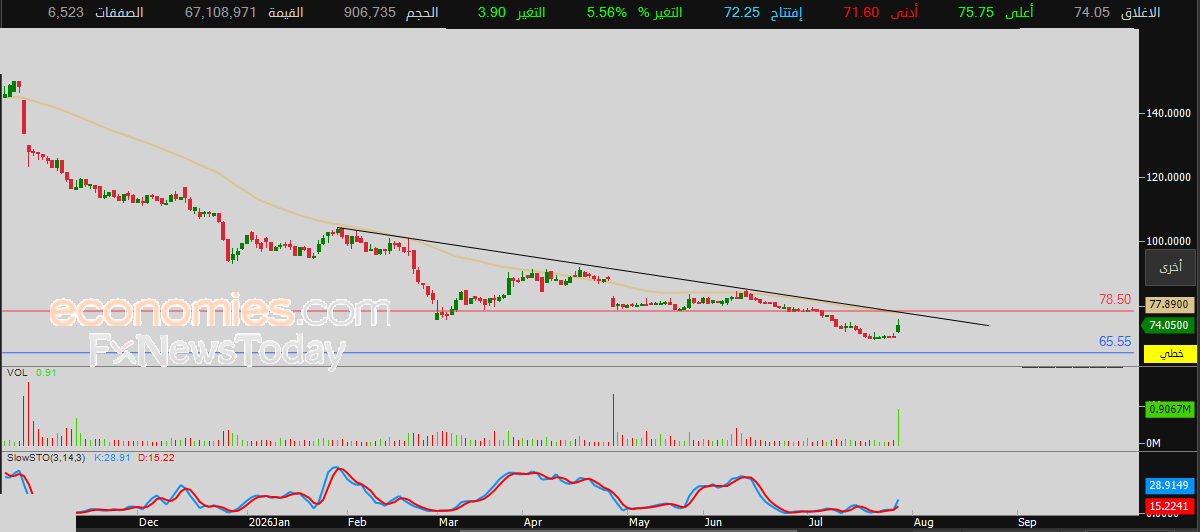Select the blue 65.55 support level label
The image size is (1200, 532).
pyautogui.click(x=1115, y=341)
